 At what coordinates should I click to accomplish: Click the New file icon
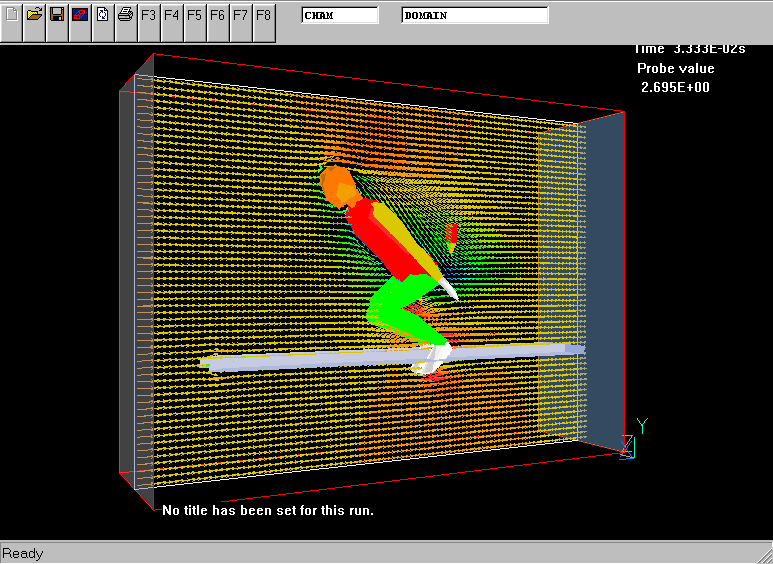click(11, 15)
